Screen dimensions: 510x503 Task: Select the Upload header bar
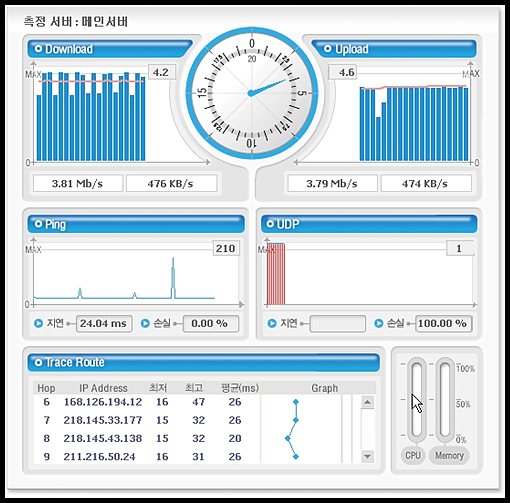pos(394,49)
